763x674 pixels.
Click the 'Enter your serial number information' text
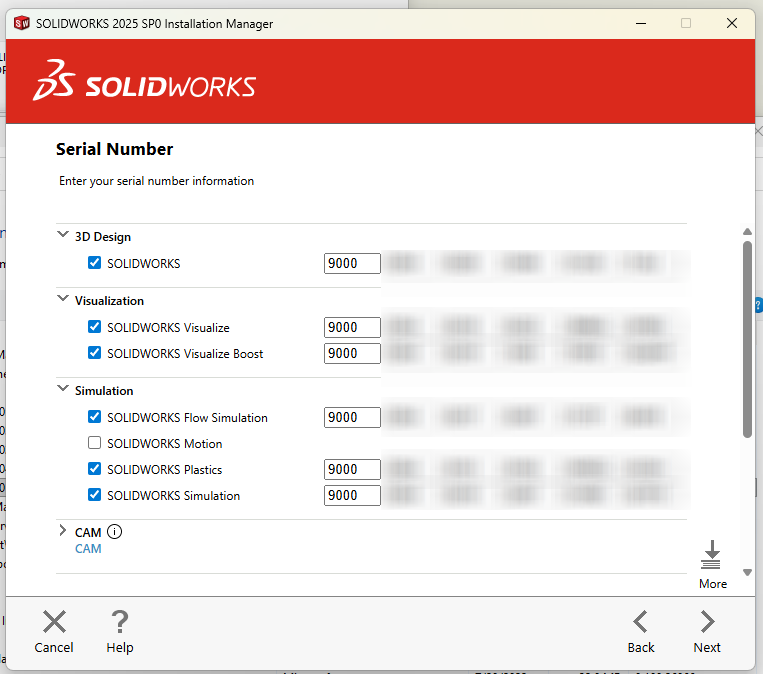(156, 181)
